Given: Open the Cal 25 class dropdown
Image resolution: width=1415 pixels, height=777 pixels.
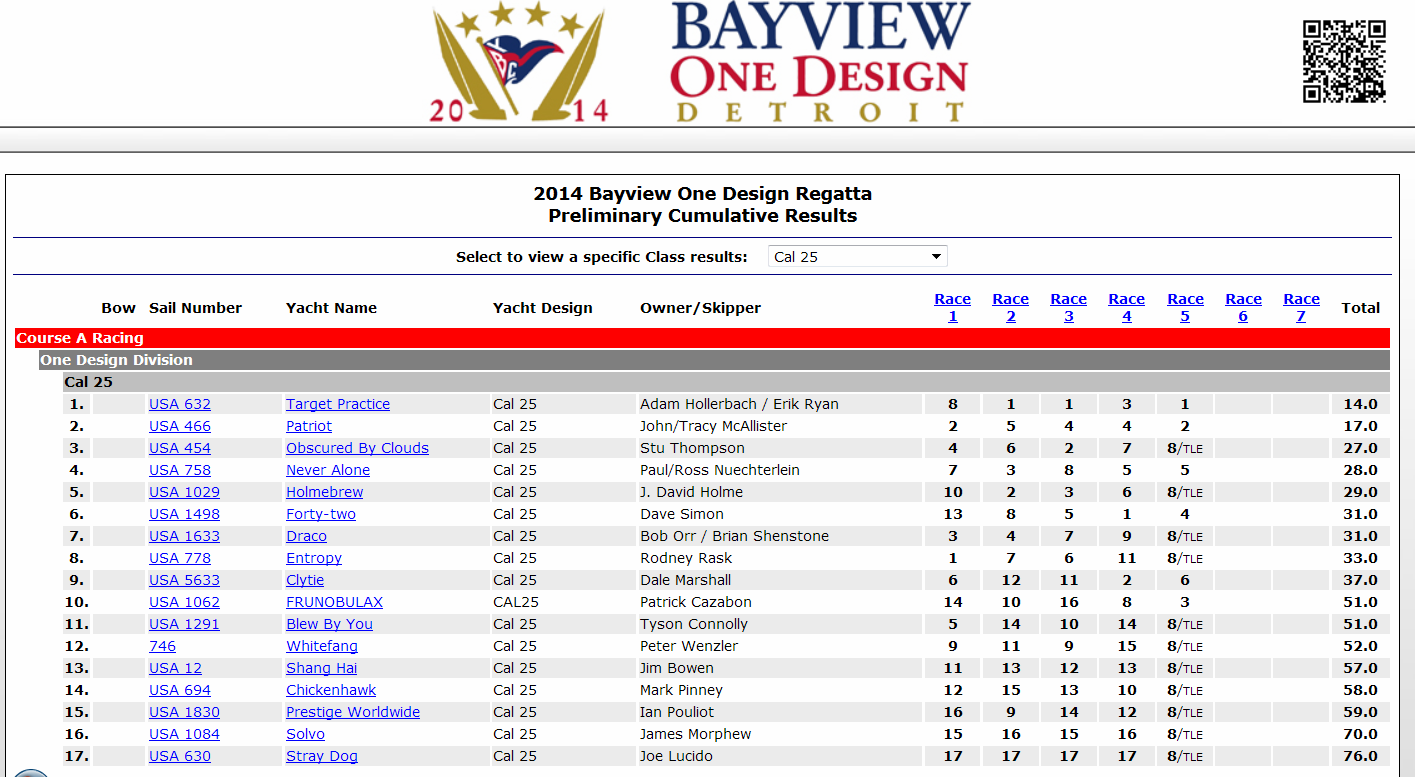Looking at the screenshot, I should click(857, 257).
